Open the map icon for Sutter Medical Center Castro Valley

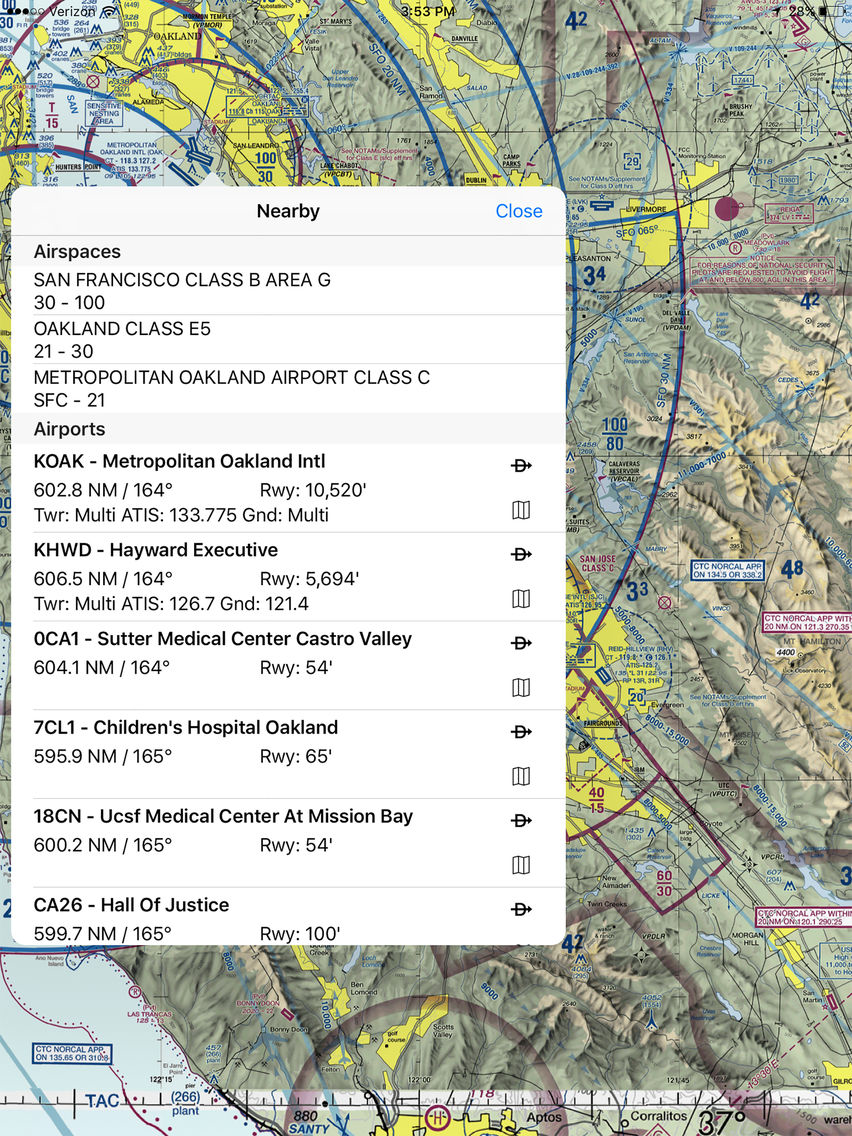pos(521,687)
